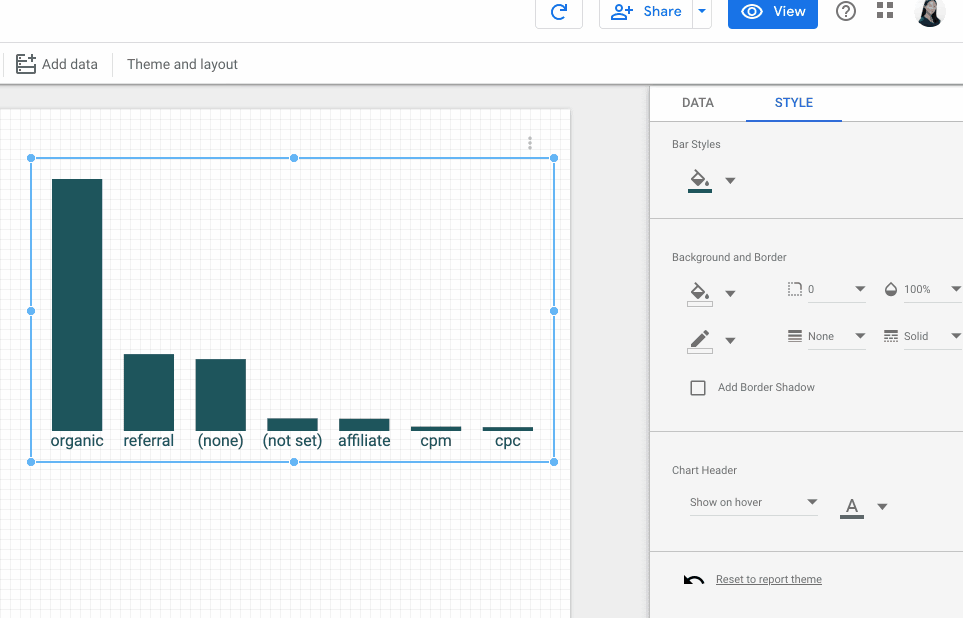Expand the Show on hover dropdown
Image resolution: width=963 pixels, height=618 pixels.
point(754,502)
